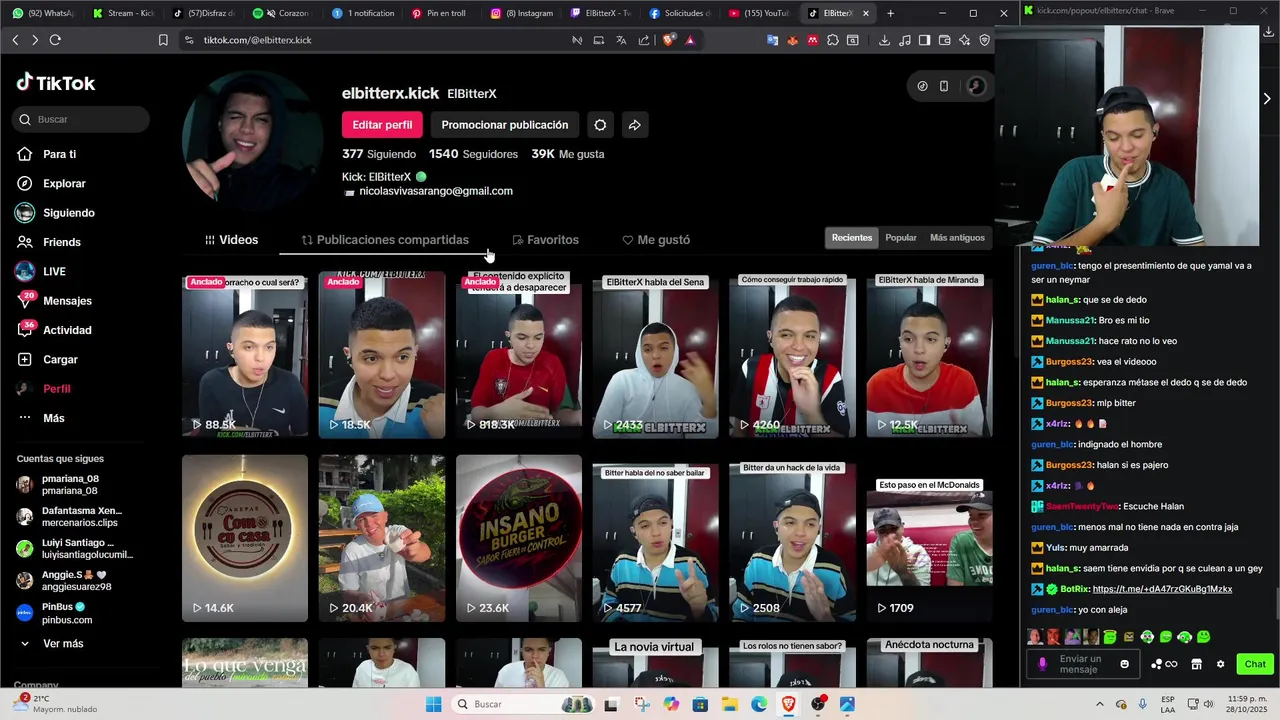The width and height of the screenshot is (1280, 720).
Task: Click the TikTok Buscar search field
Action: [x=82, y=120]
